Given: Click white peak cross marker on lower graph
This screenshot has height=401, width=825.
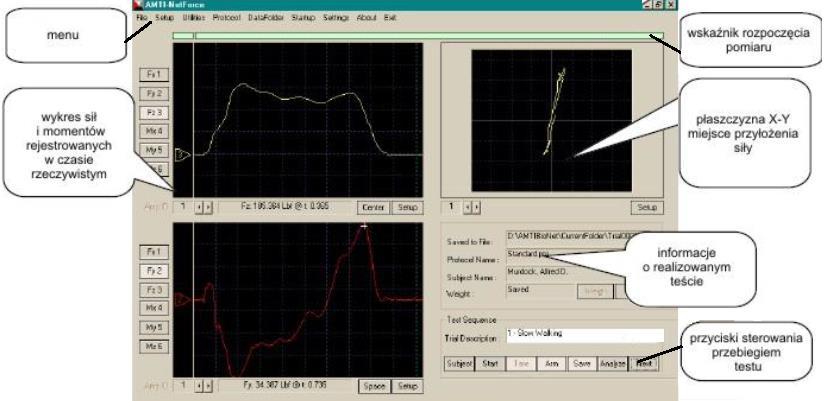Looking at the screenshot, I should (x=364, y=226).
